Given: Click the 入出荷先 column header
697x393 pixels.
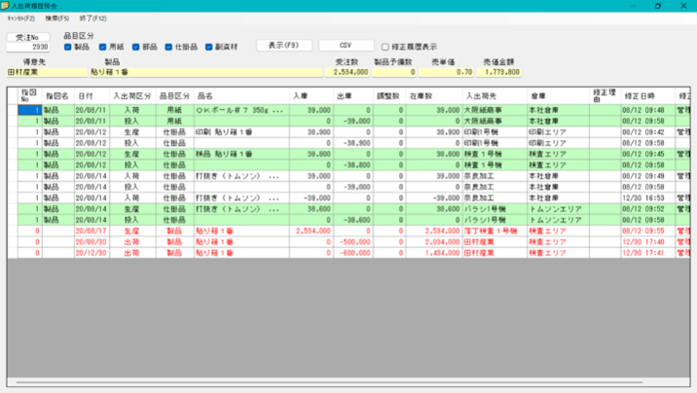Looking at the screenshot, I should [495, 96].
